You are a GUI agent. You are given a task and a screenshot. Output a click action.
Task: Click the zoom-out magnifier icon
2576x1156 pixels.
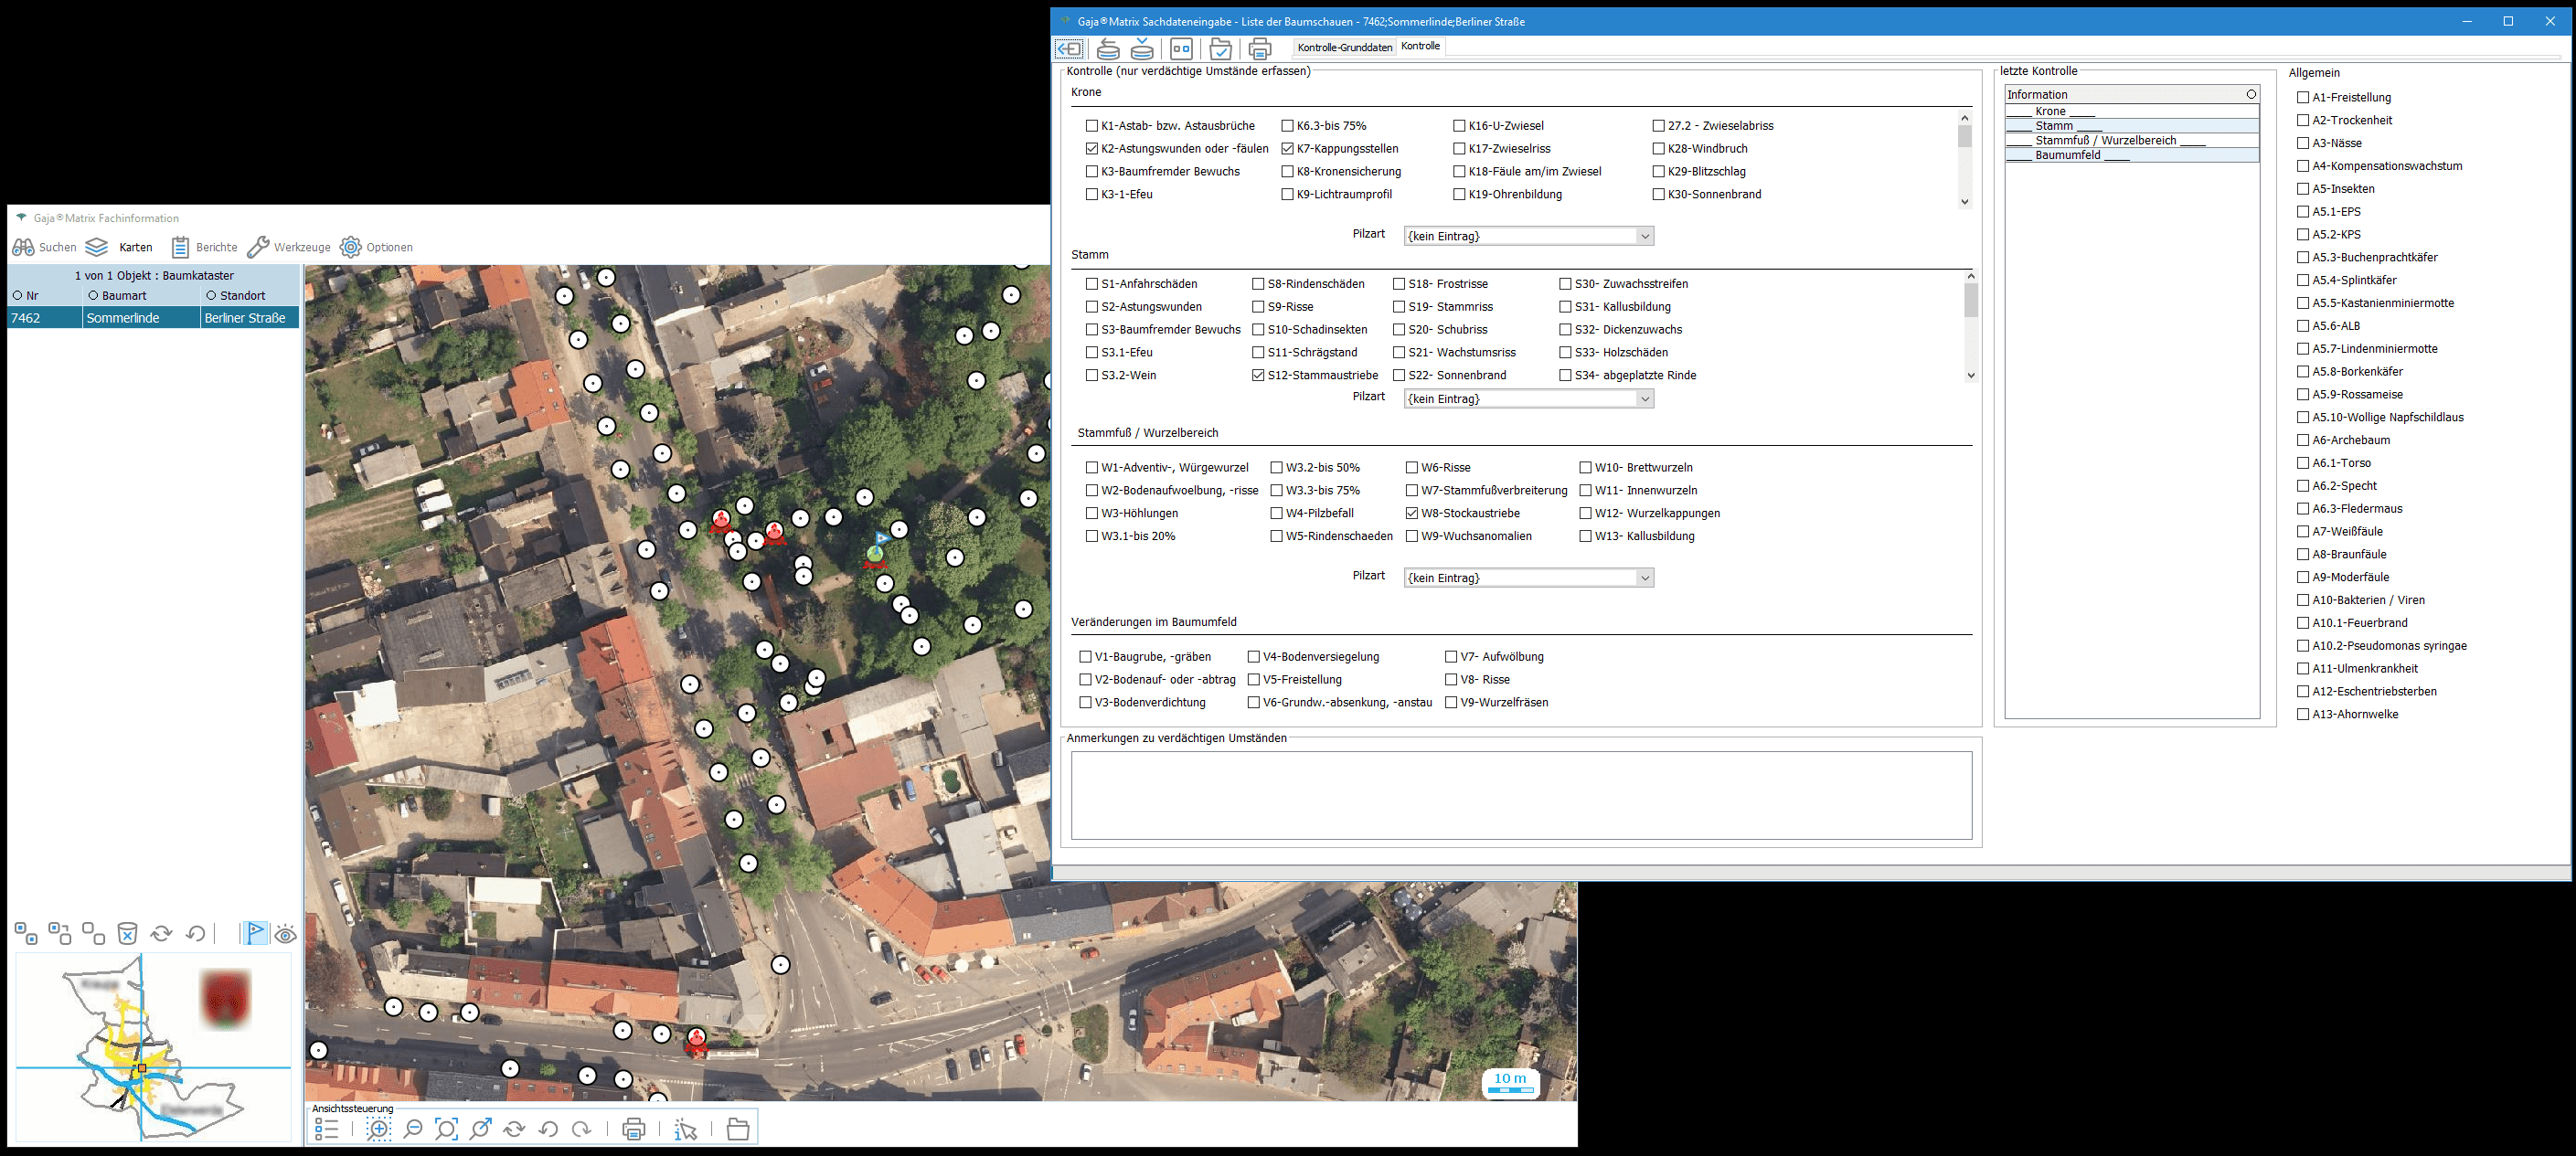[x=412, y=1129]
